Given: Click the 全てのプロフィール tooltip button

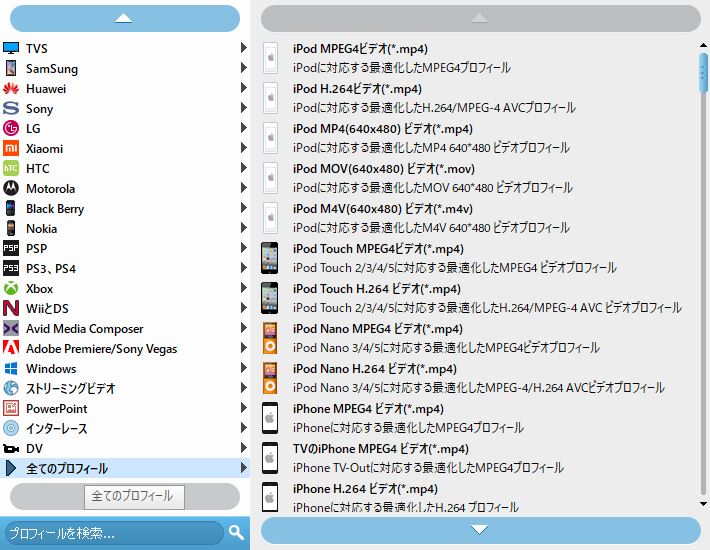Looking at the screenshot, I should [x=134, y=497].
